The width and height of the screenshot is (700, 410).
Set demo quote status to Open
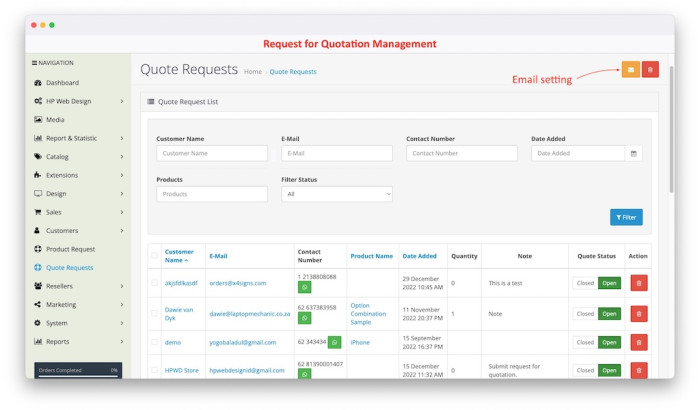[609, 343]
